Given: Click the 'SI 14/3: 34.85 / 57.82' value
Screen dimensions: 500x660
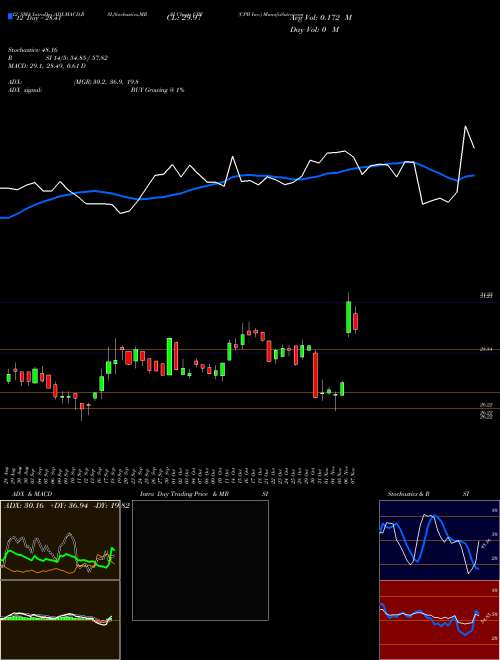Looking at the screenshot, I should [x=77, y=58].
